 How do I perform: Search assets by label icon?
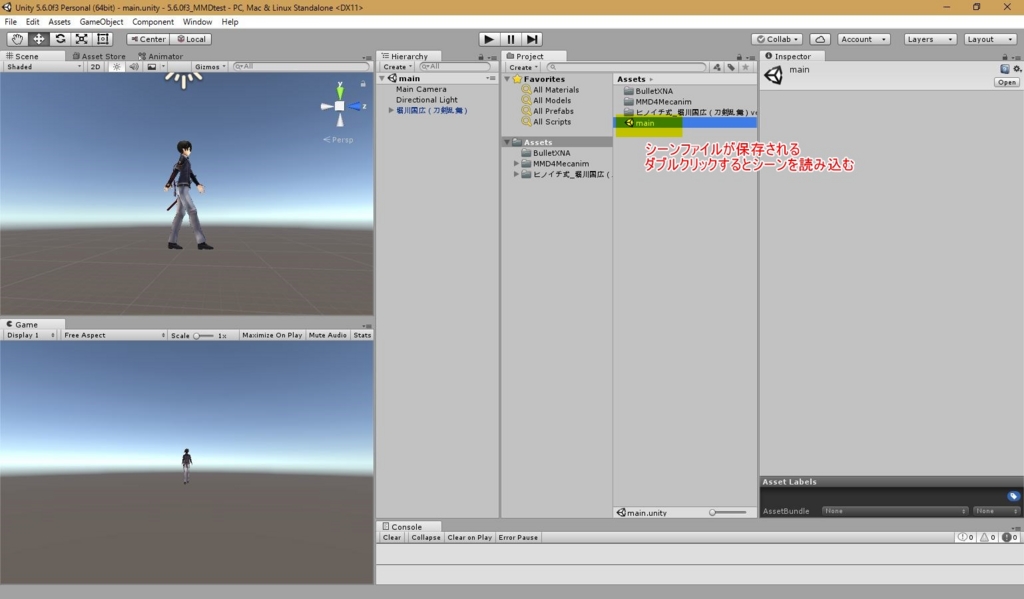click(731, 67)
